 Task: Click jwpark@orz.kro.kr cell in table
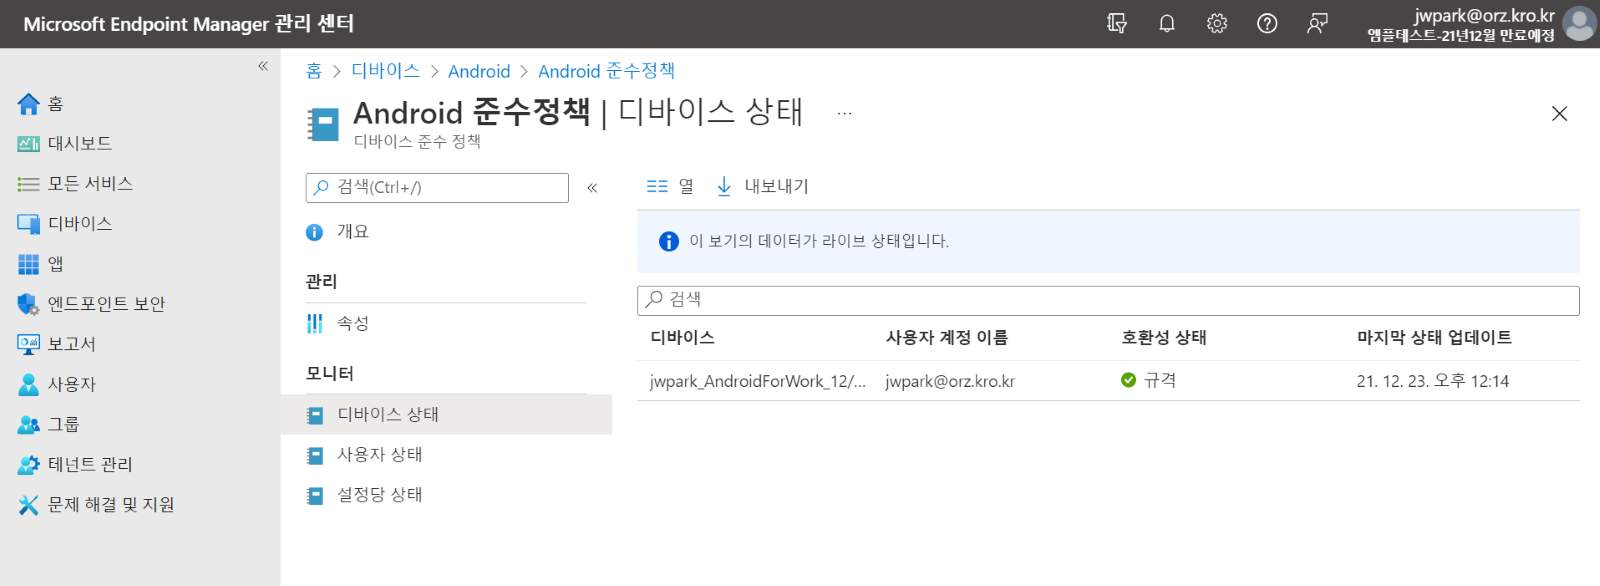click(x=950, y=381)
